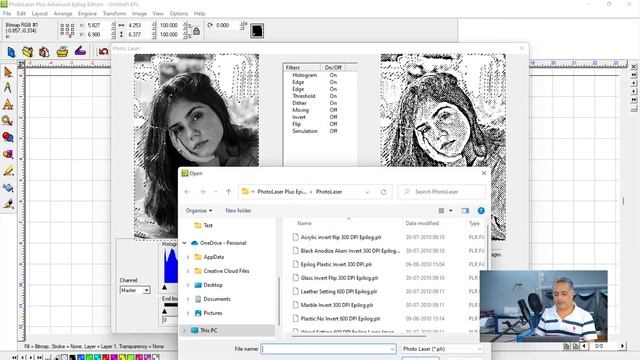
Task: Sort files by Name column header
Action: [304, 223]
